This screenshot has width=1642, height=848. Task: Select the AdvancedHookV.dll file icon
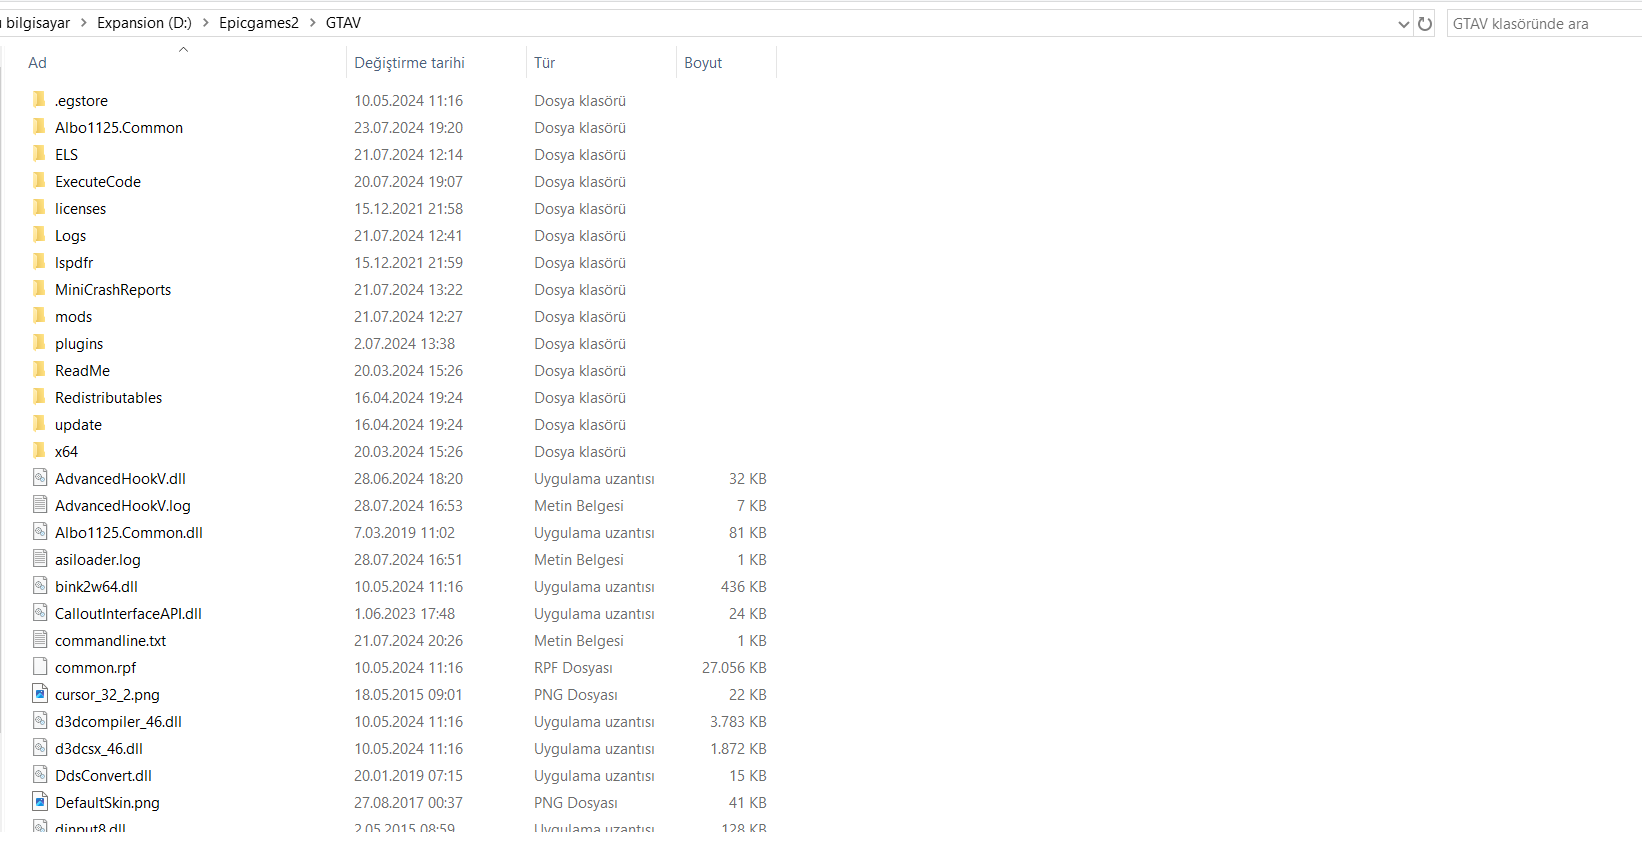click(x=40, y=477)
